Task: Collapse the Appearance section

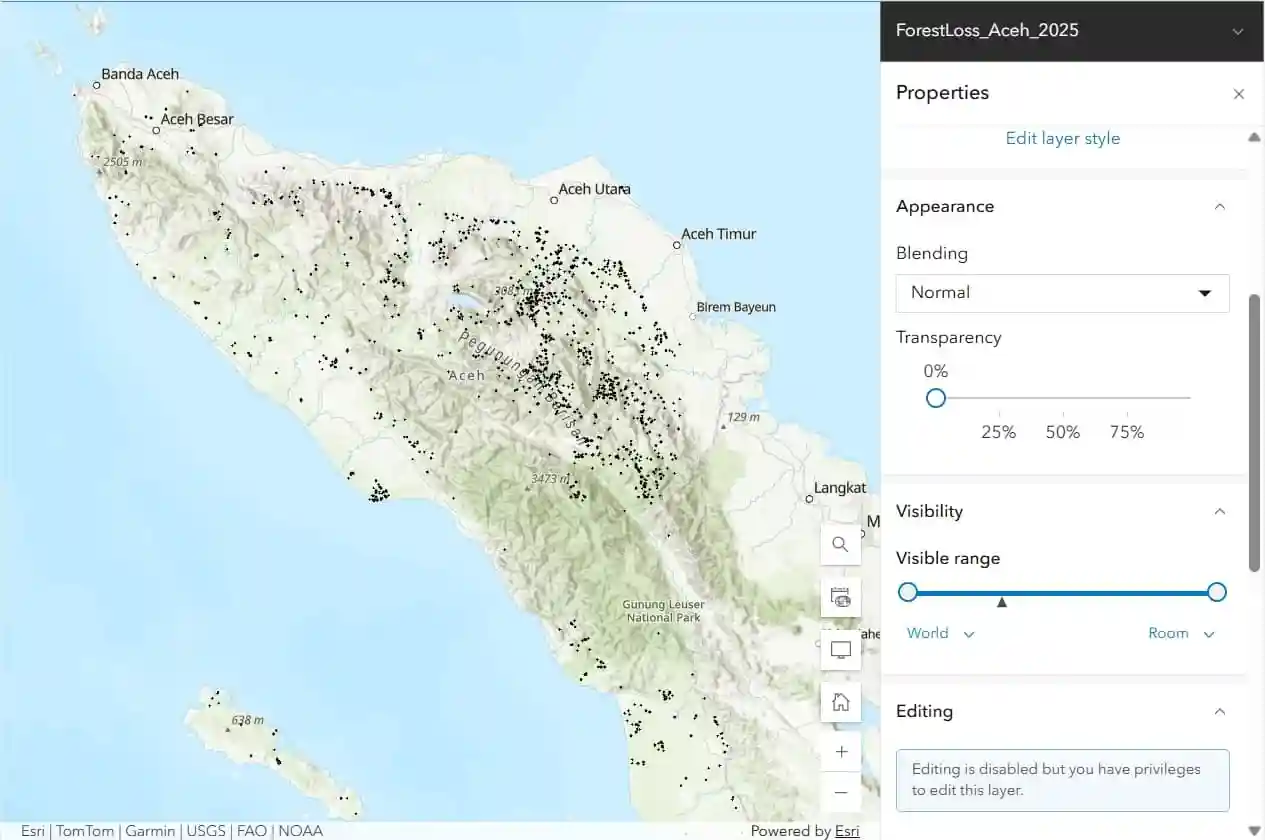Action: (x=1219, y=206)
